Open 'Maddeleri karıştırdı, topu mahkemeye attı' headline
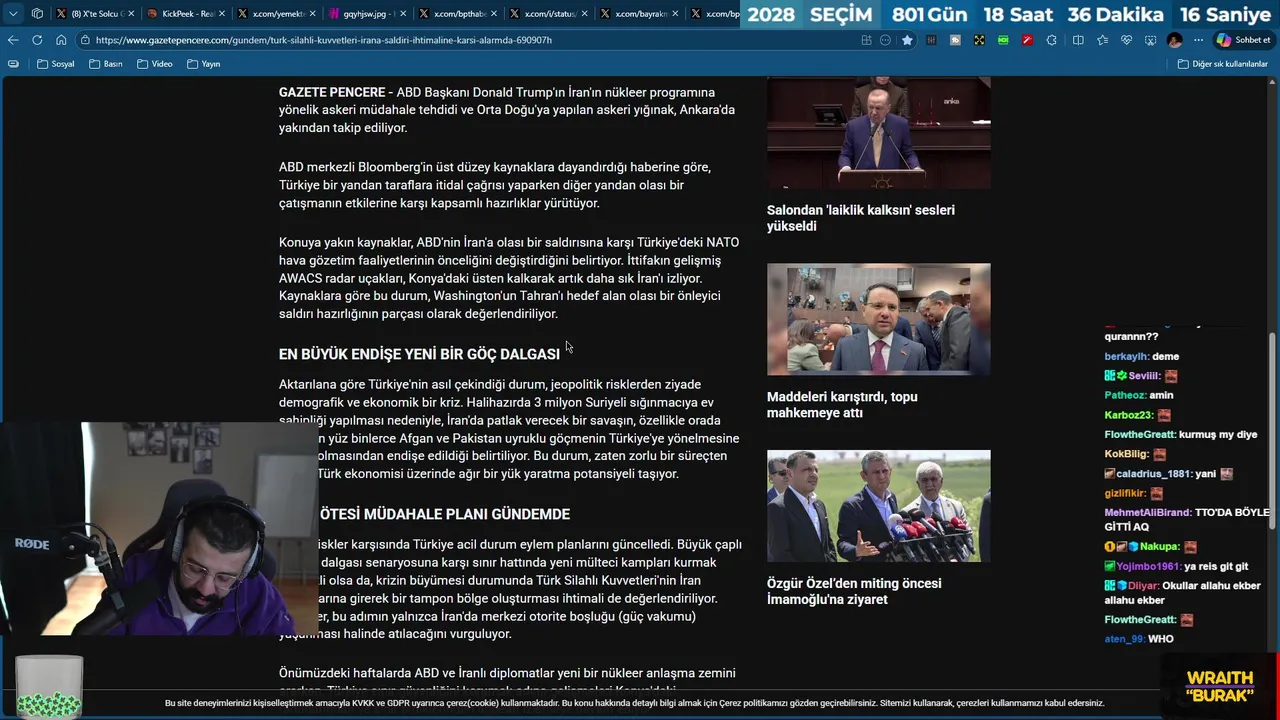Image resolution: width=1280 pixels, height=720 pixels. click(842, 405)
